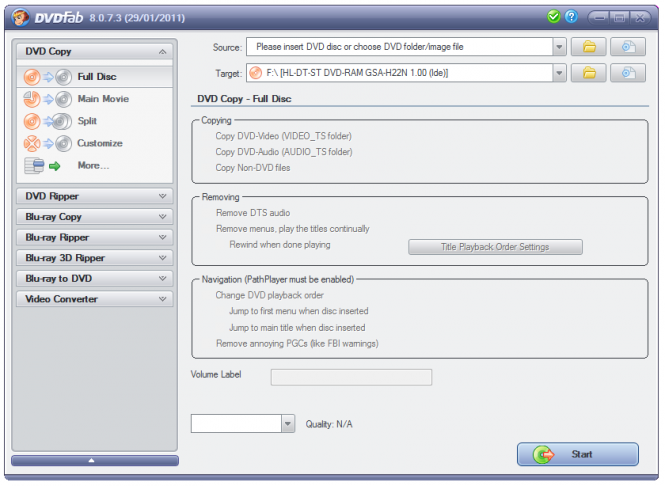Select Full Disc mode
665x486 pixels.
pos(95,77)
